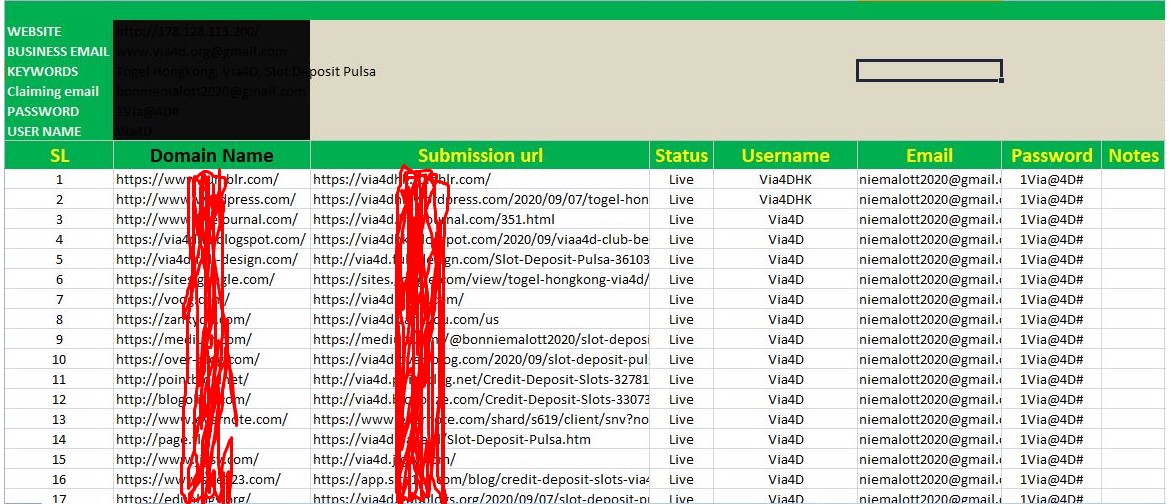Select SL number 13 cell
1169x504 pixels.
(x=59, y=420)
